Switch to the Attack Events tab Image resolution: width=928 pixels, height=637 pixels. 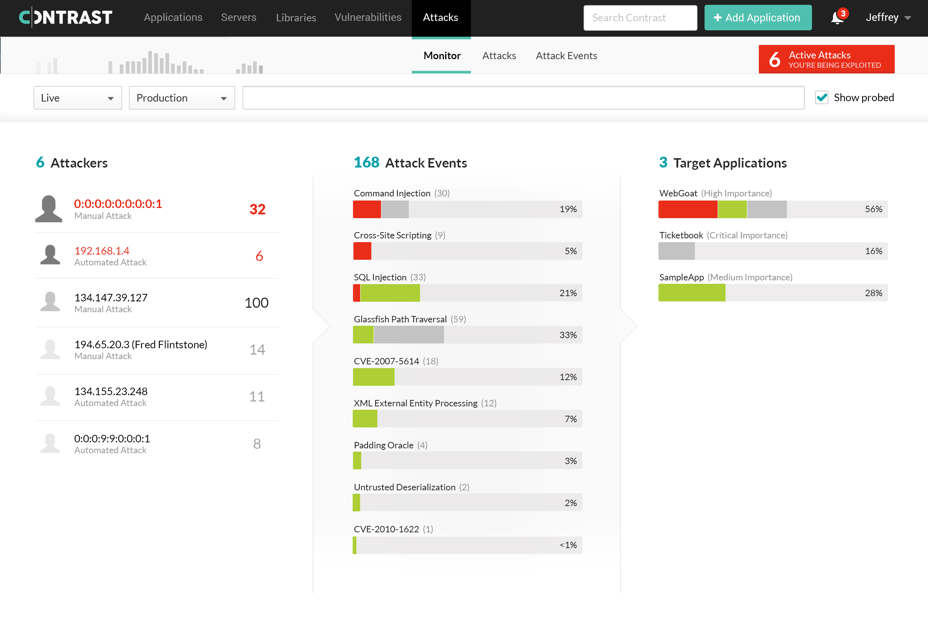pyautogui.click(x=566, y=56)
